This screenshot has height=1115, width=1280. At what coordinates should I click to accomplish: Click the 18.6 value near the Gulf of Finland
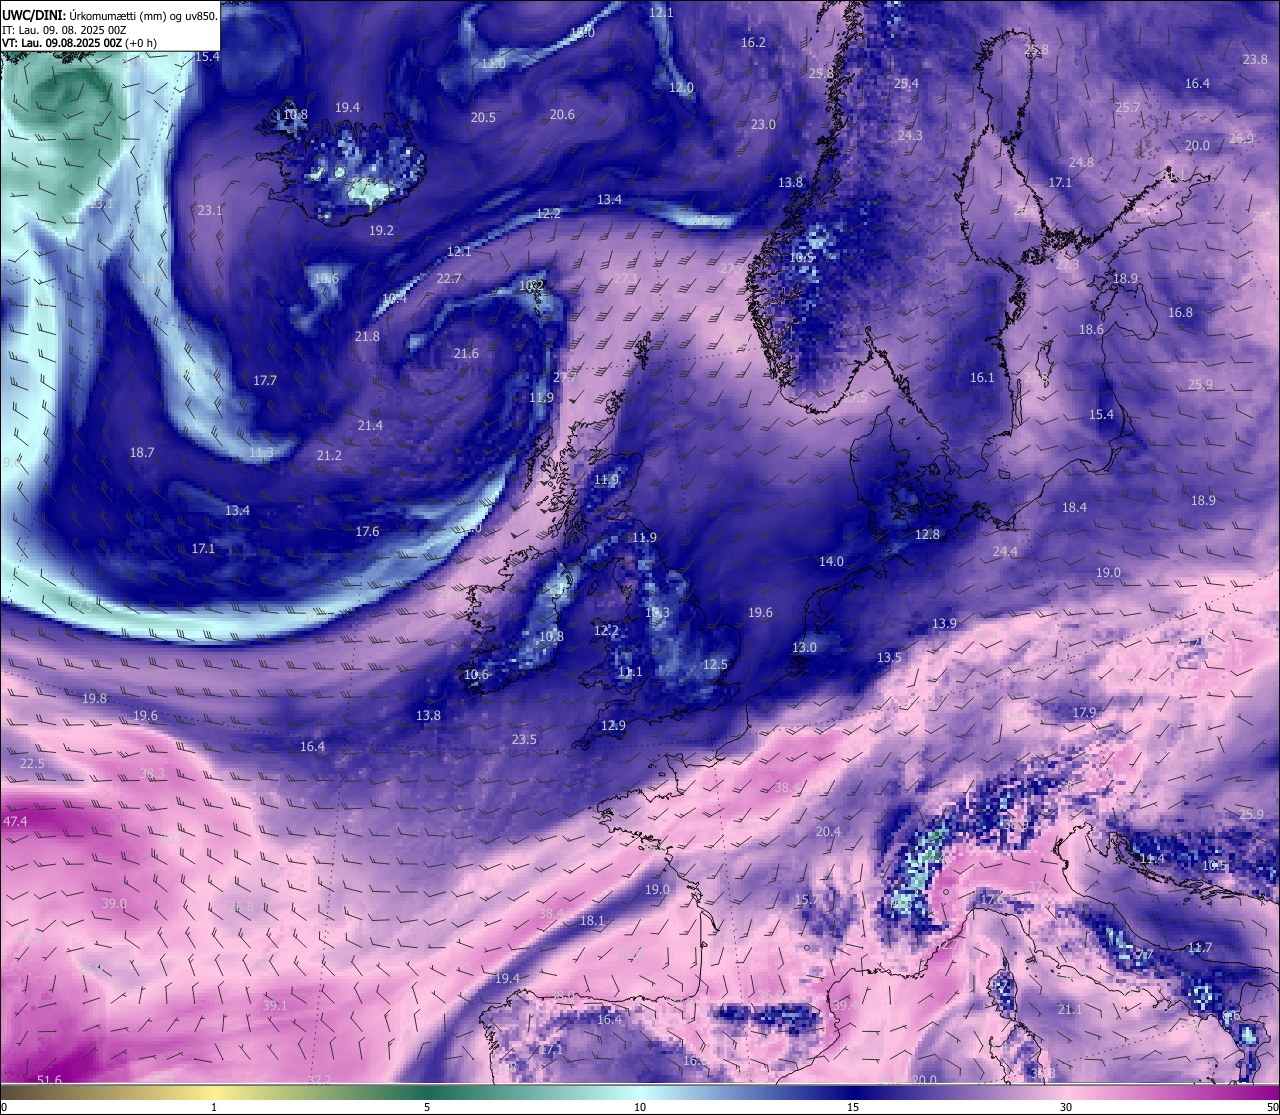click(1091, 330)
